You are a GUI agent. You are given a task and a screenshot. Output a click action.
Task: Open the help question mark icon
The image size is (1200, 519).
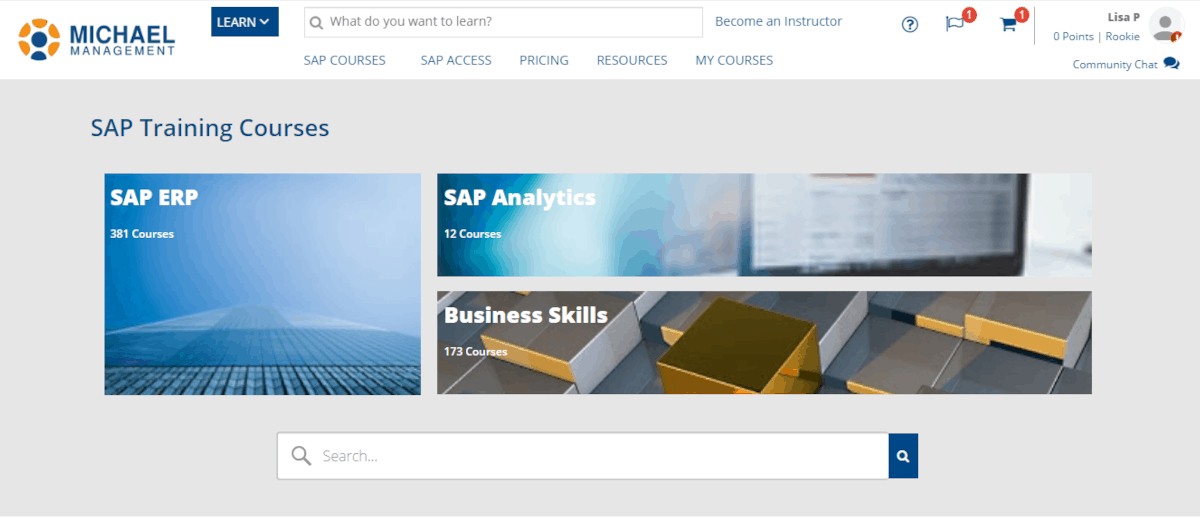pyautogui.click(x=910, y=25)
